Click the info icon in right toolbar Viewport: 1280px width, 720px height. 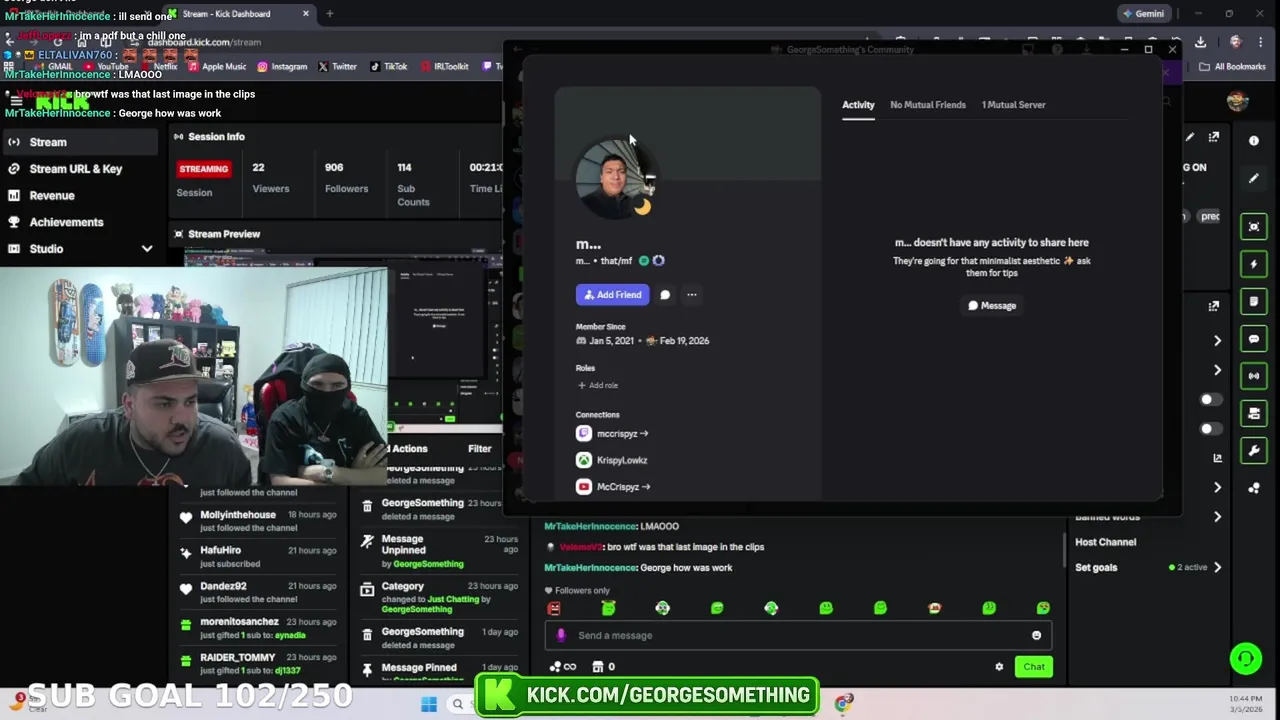coord(1254,141)
